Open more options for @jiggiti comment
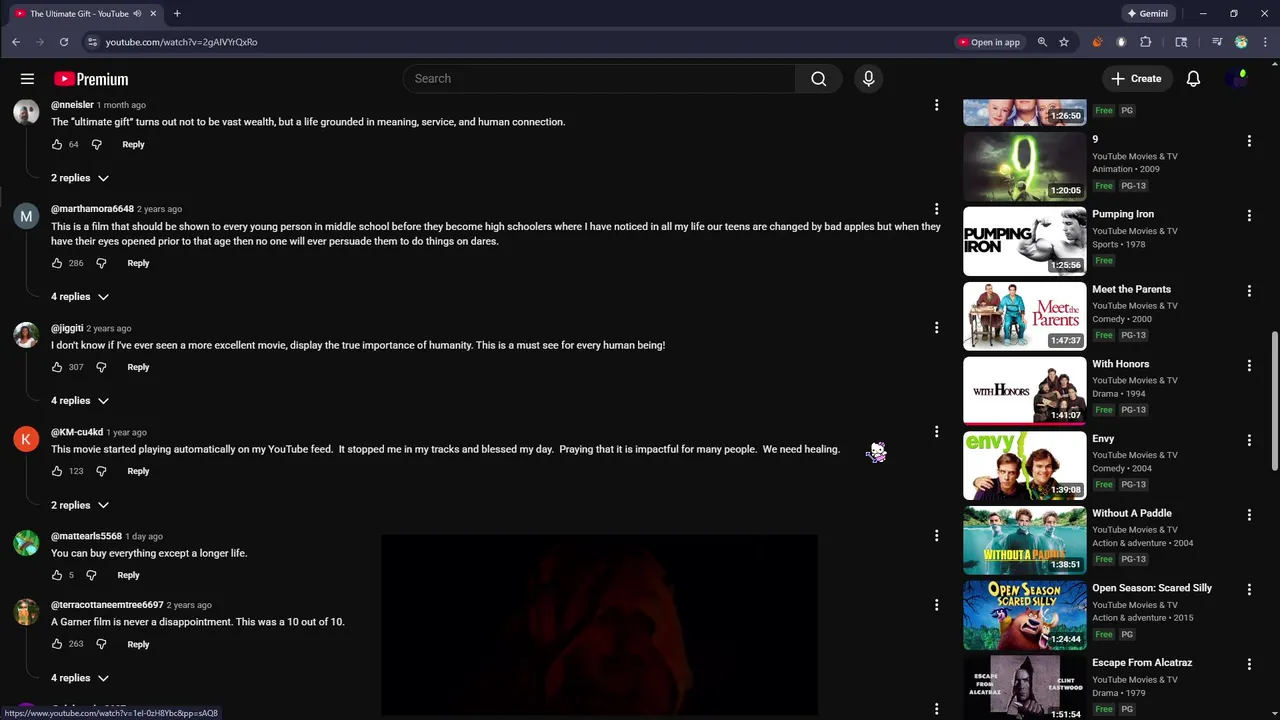 click(x=936, y=328)
